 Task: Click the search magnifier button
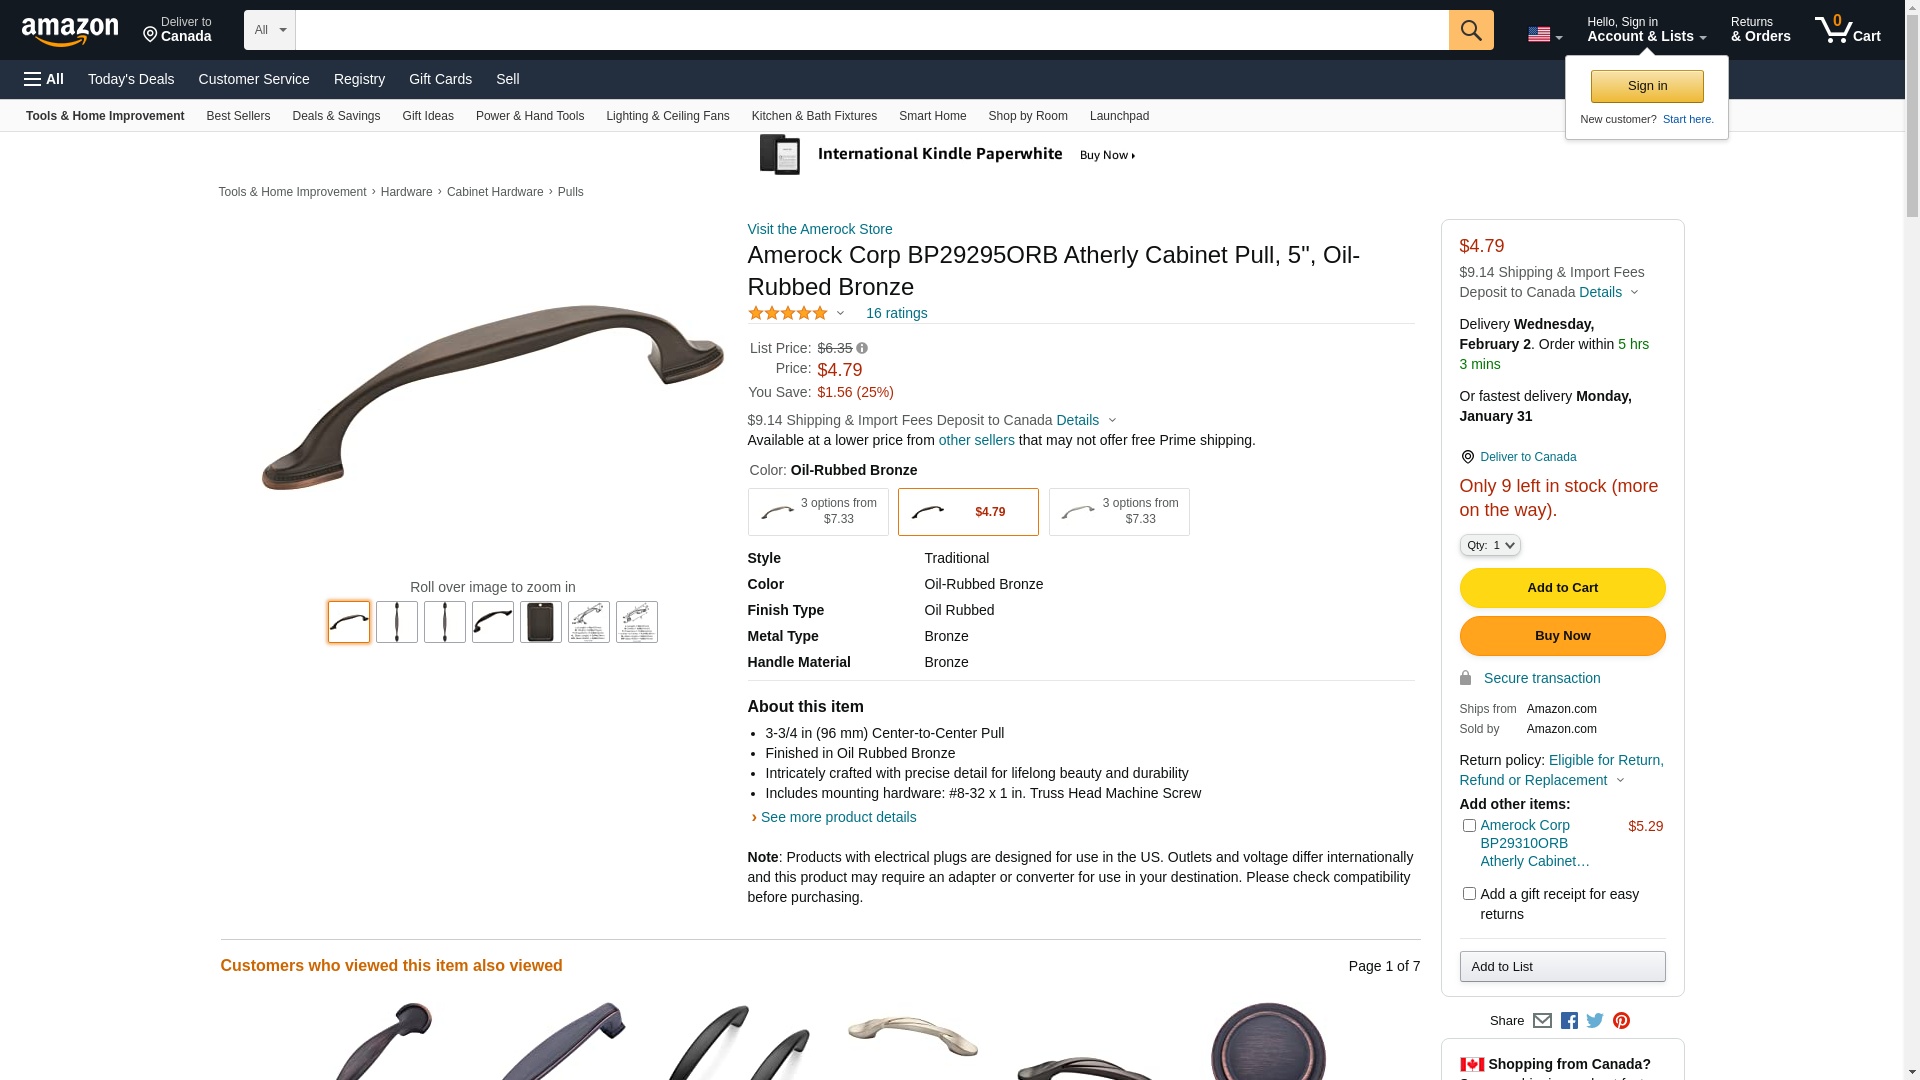(1471, 30)
